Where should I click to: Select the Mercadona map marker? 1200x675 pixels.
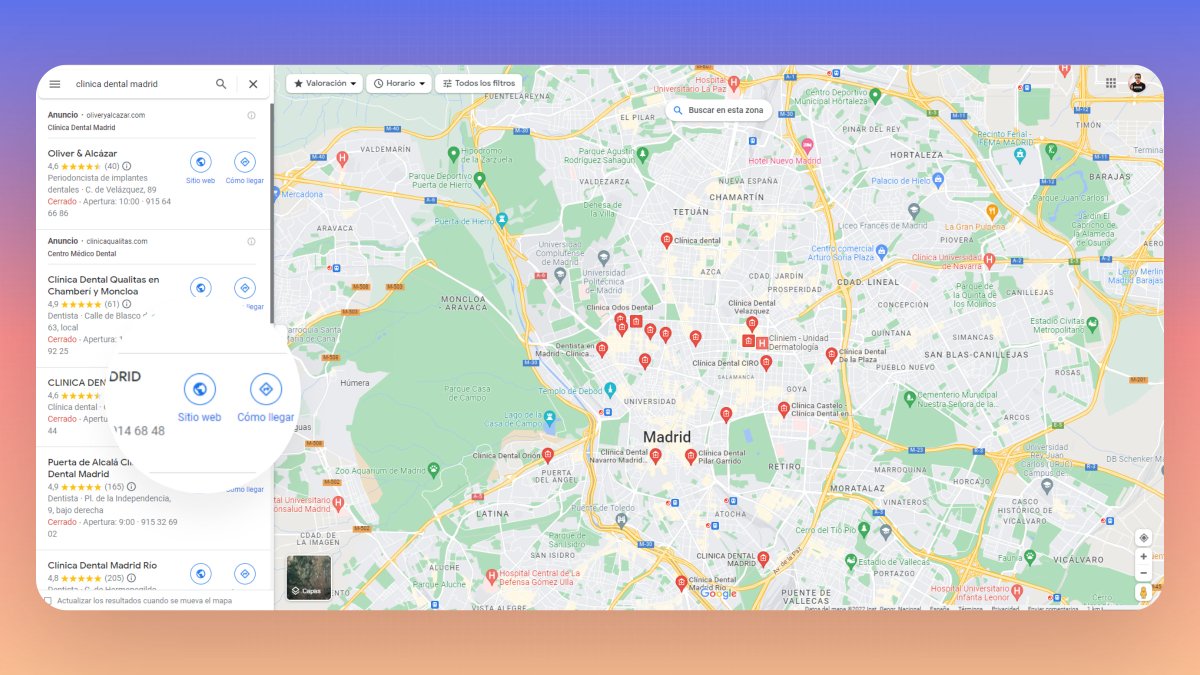(277, 195)
